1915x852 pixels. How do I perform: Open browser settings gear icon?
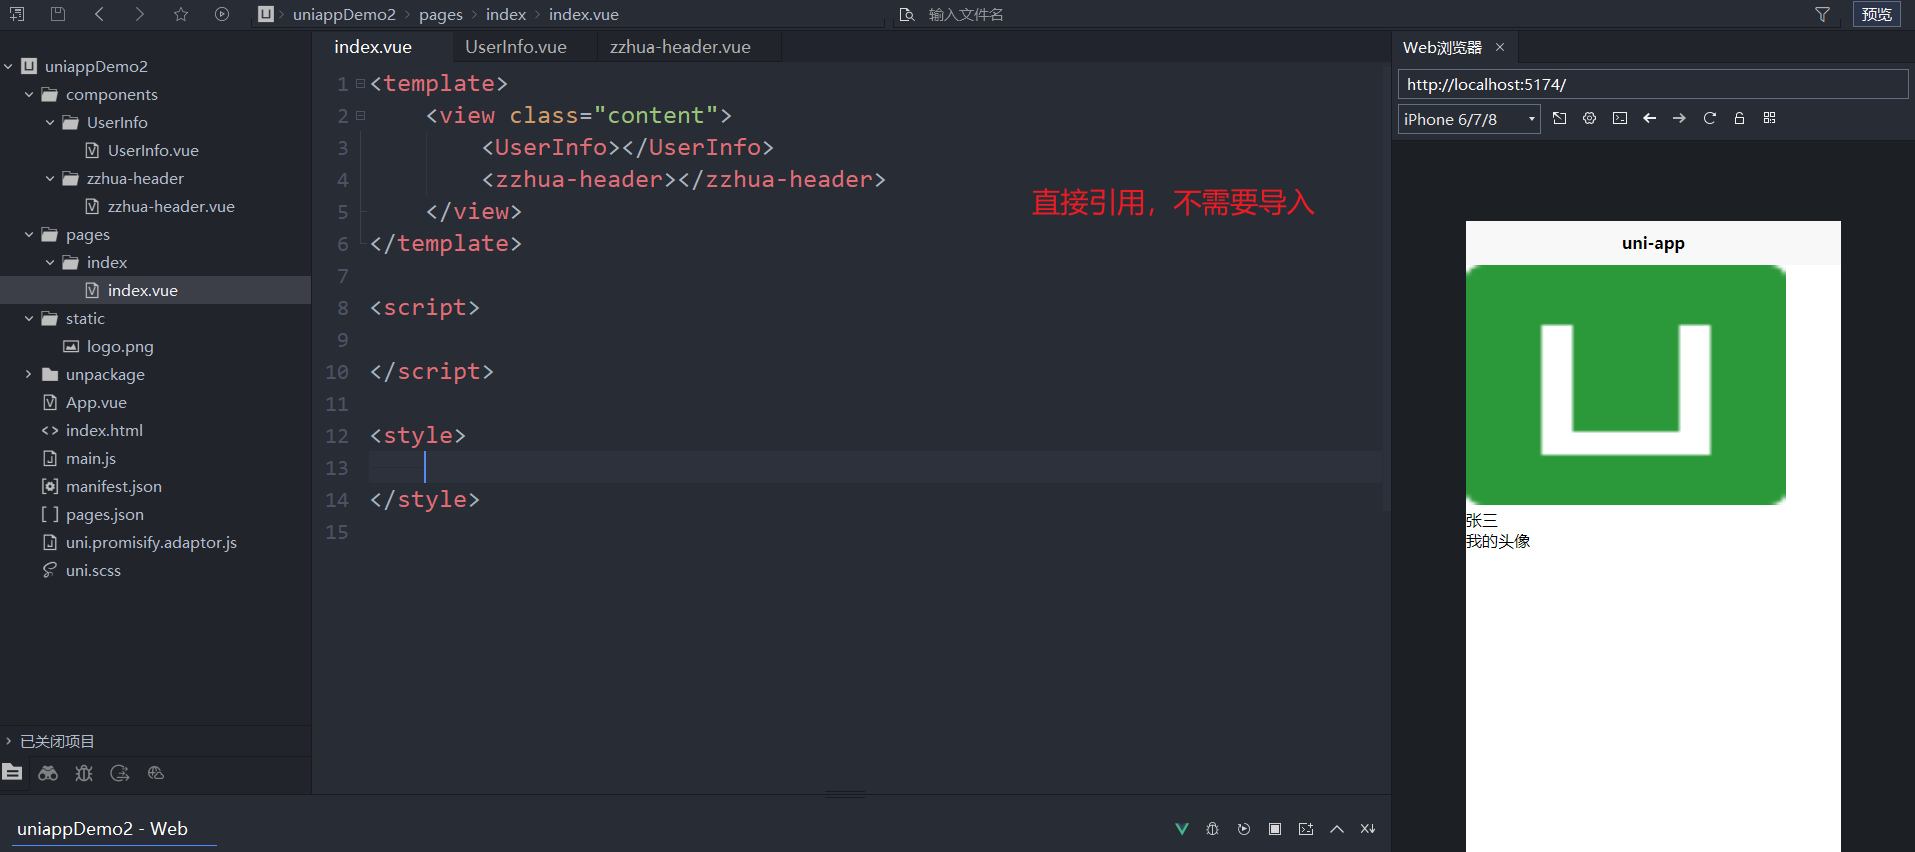pyautogui.click(x=1590, y=118)
